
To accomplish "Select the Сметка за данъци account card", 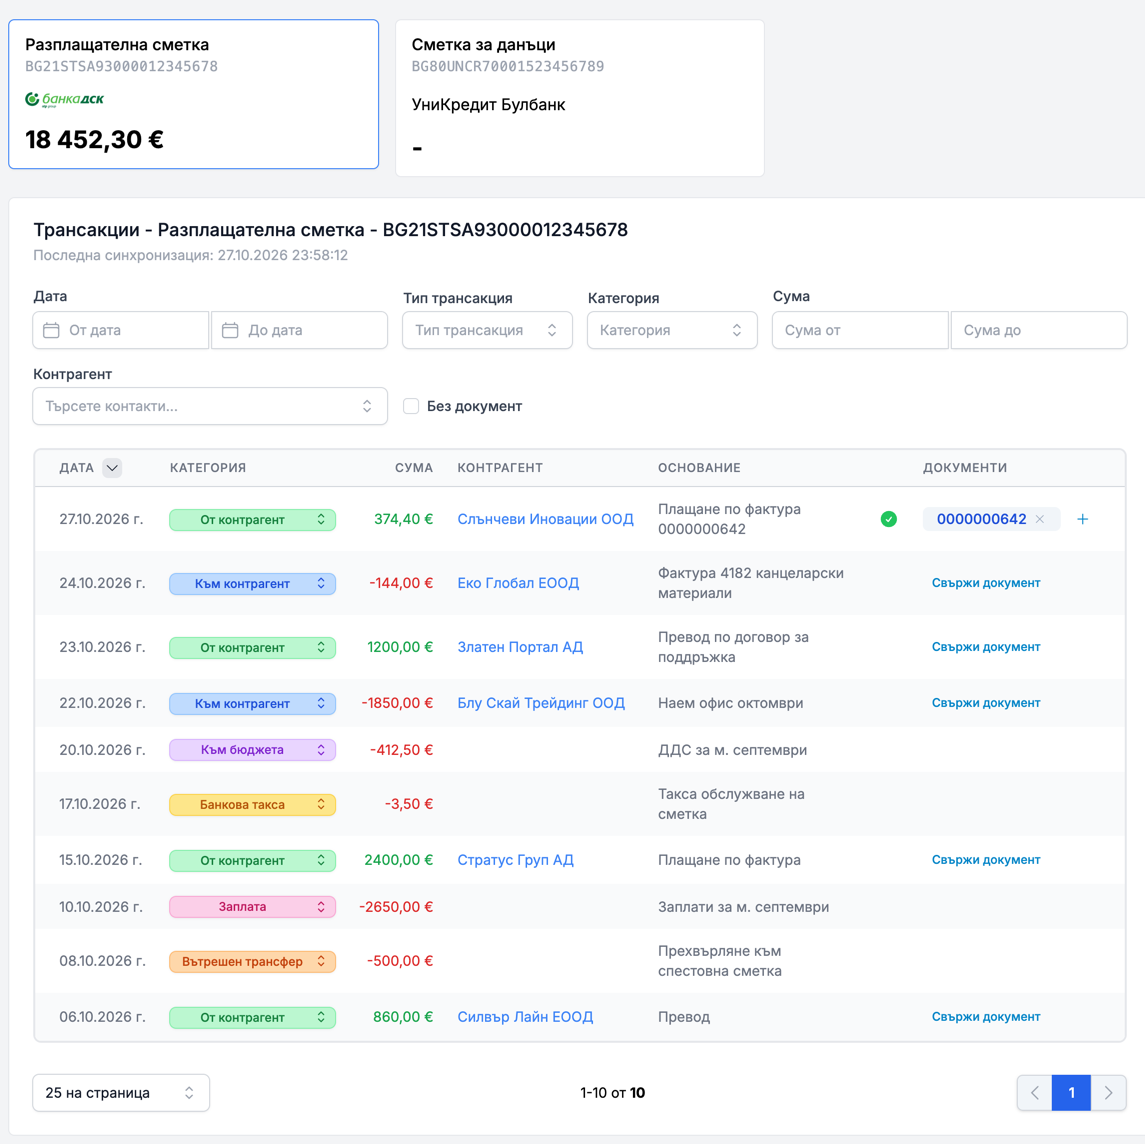I will (x=580, y=98).
